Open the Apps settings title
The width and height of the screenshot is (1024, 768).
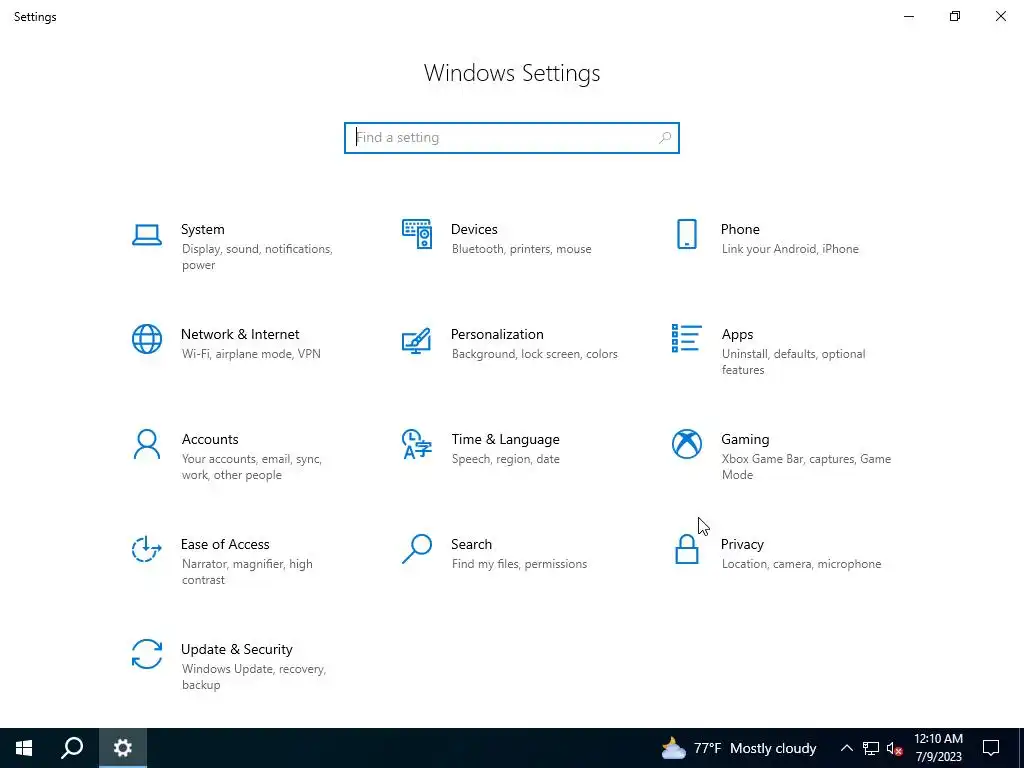click(737, 334)
